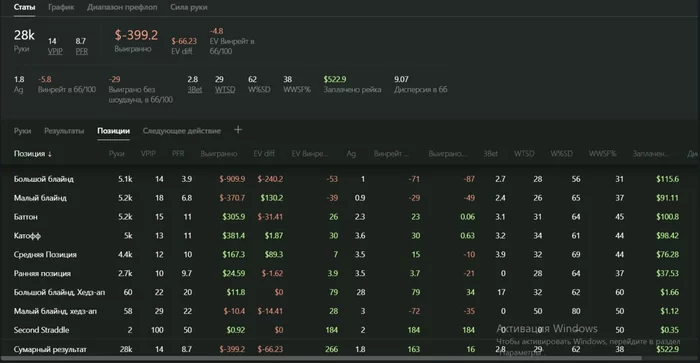700x363 pixels.
Task: Click the $-399.2 Выиграно summary value
Action: [136, 35]
